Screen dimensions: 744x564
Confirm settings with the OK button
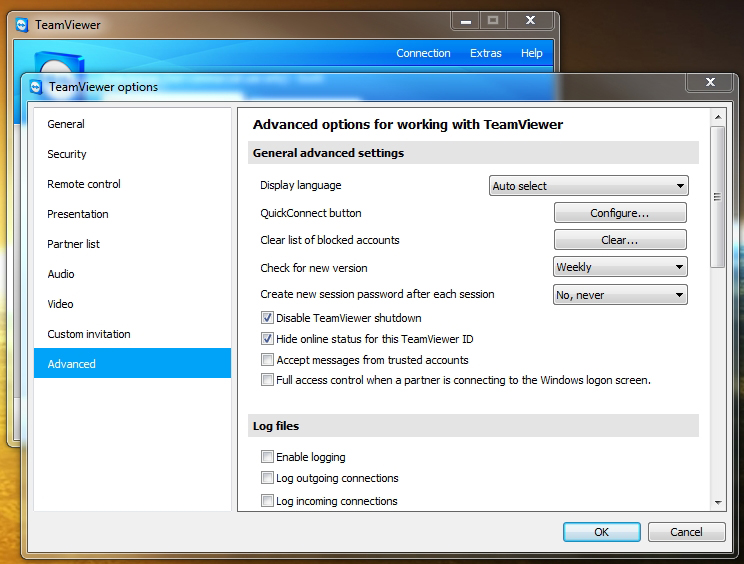click(602, 532)
